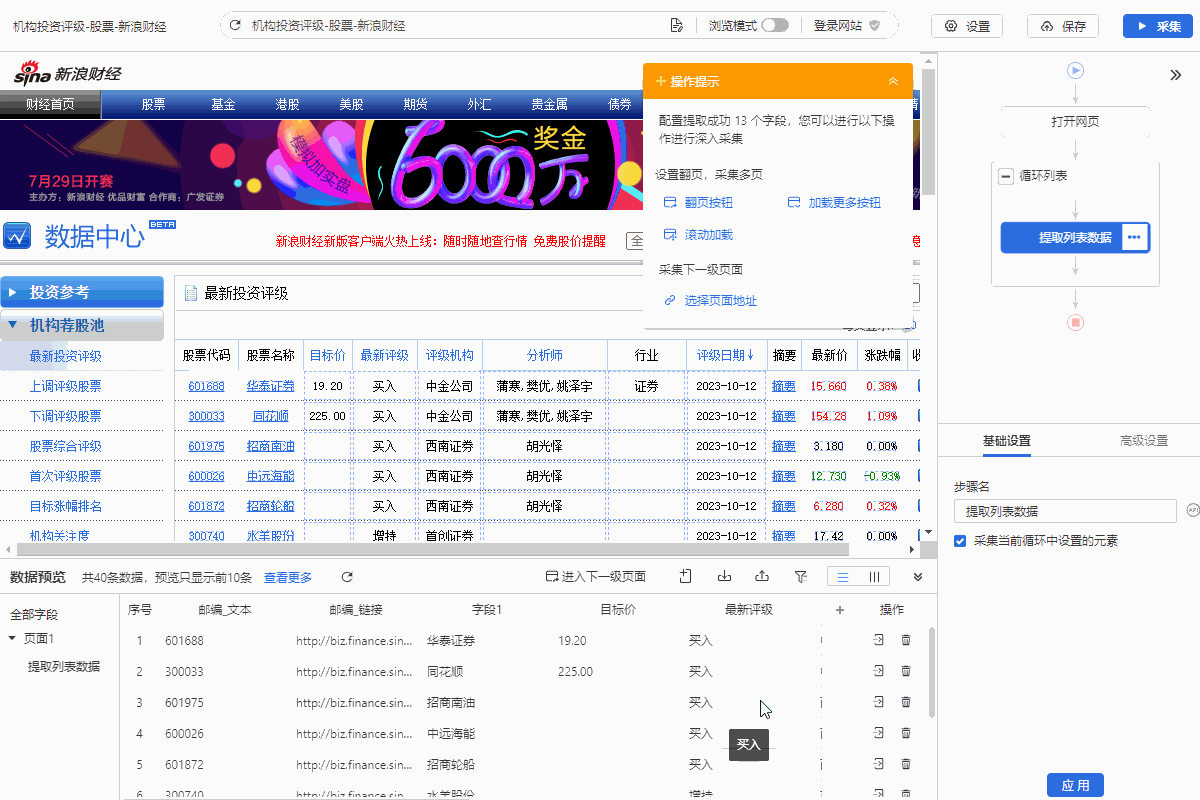1200x800 pixels.
Task: Select the 打开网页 workflow step
Action: [1075, 122]
